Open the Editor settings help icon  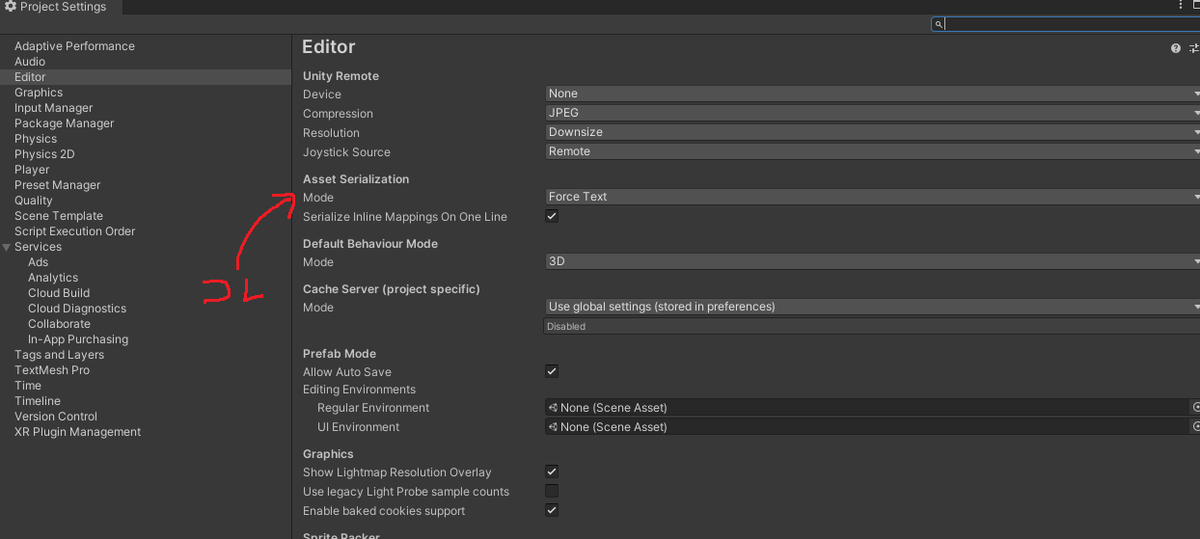[1176, 48]
